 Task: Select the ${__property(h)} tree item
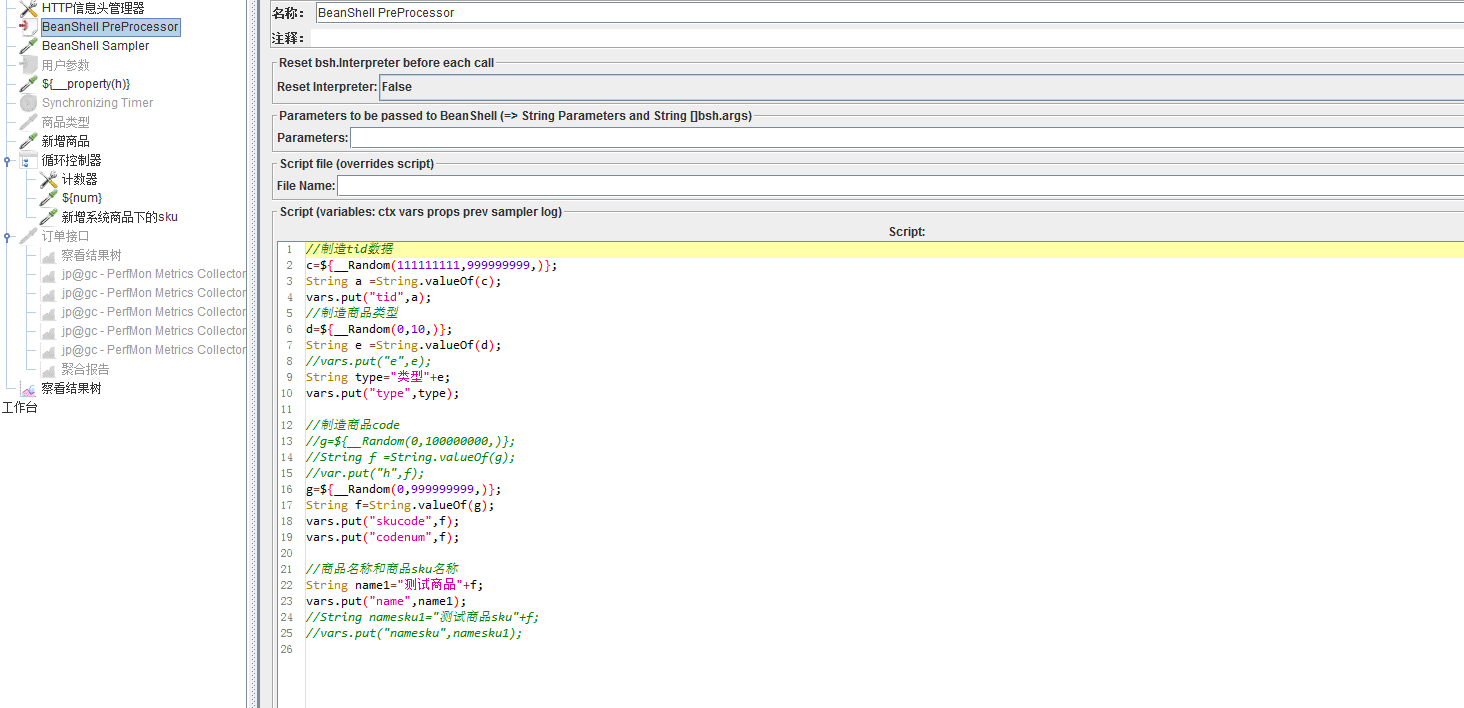tap(85, 84)
